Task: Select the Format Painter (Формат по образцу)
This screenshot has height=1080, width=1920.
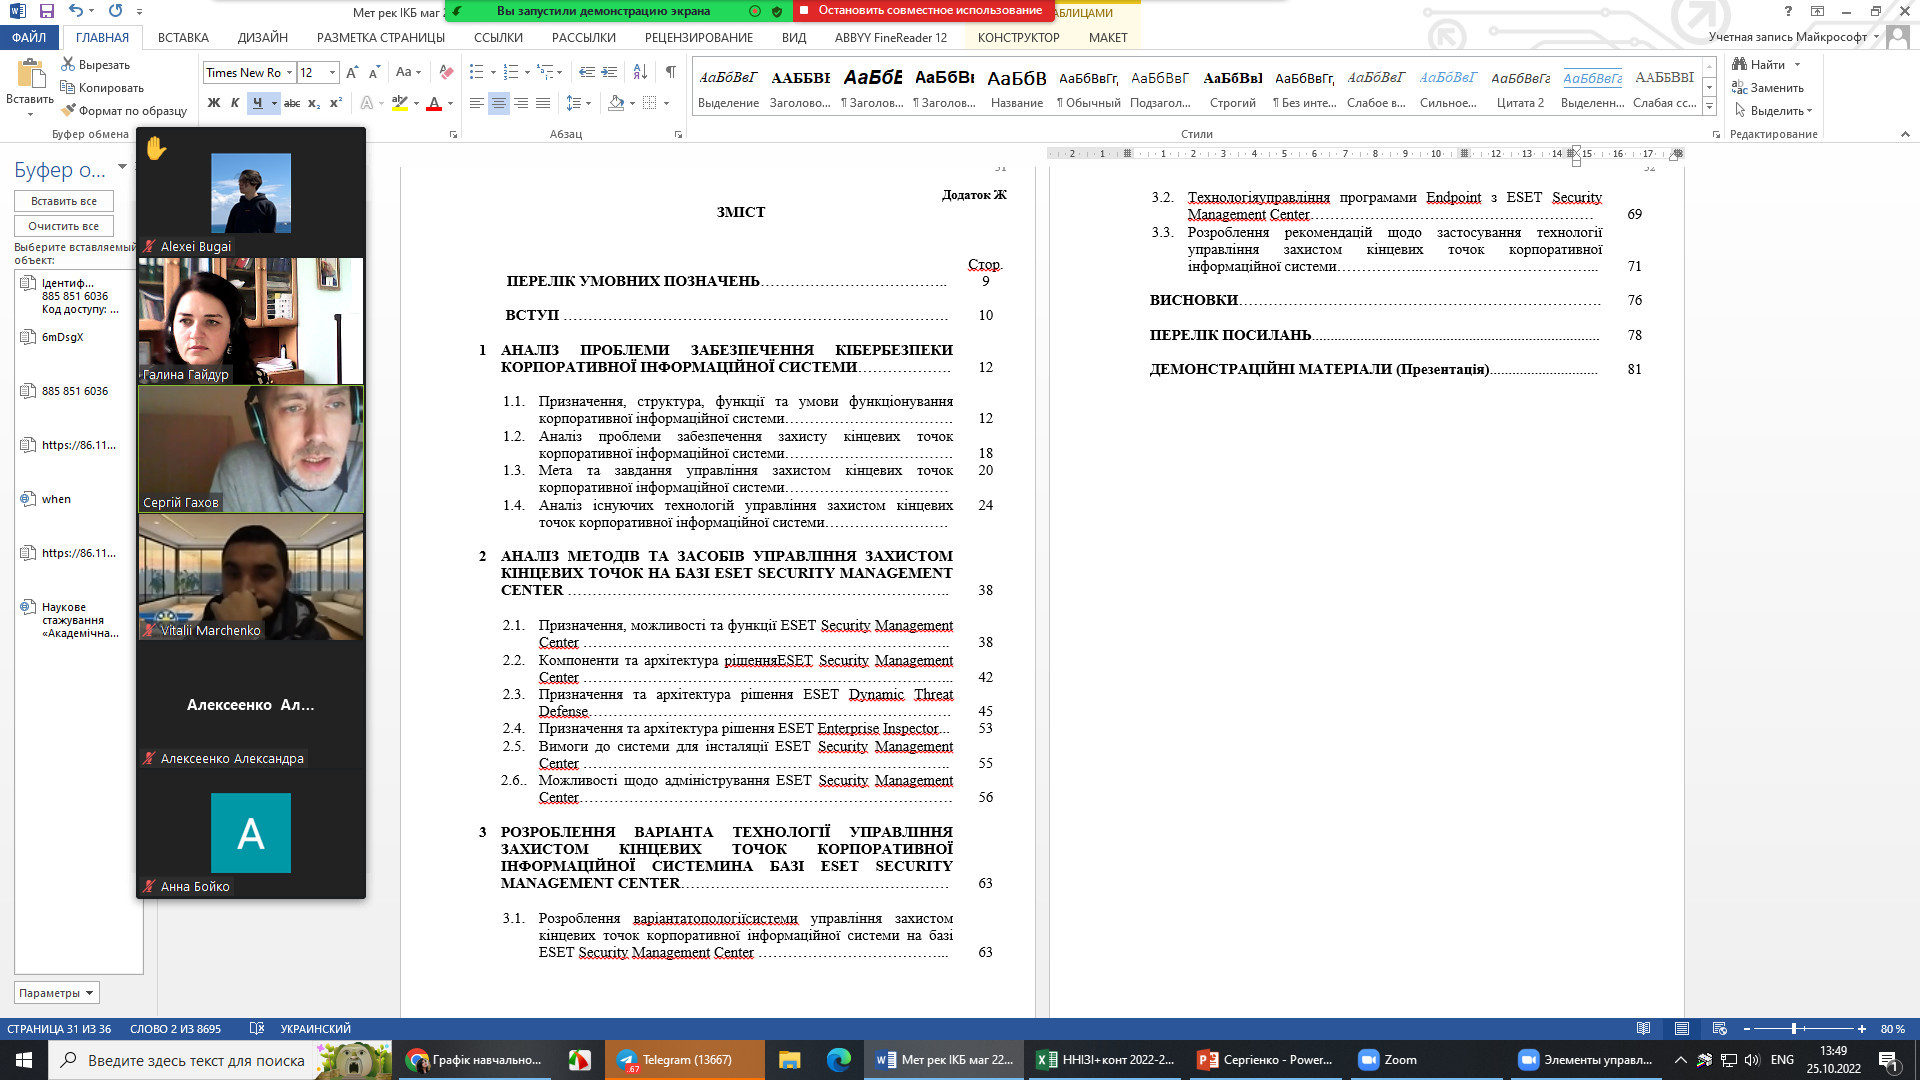Action: coord(124,110)
